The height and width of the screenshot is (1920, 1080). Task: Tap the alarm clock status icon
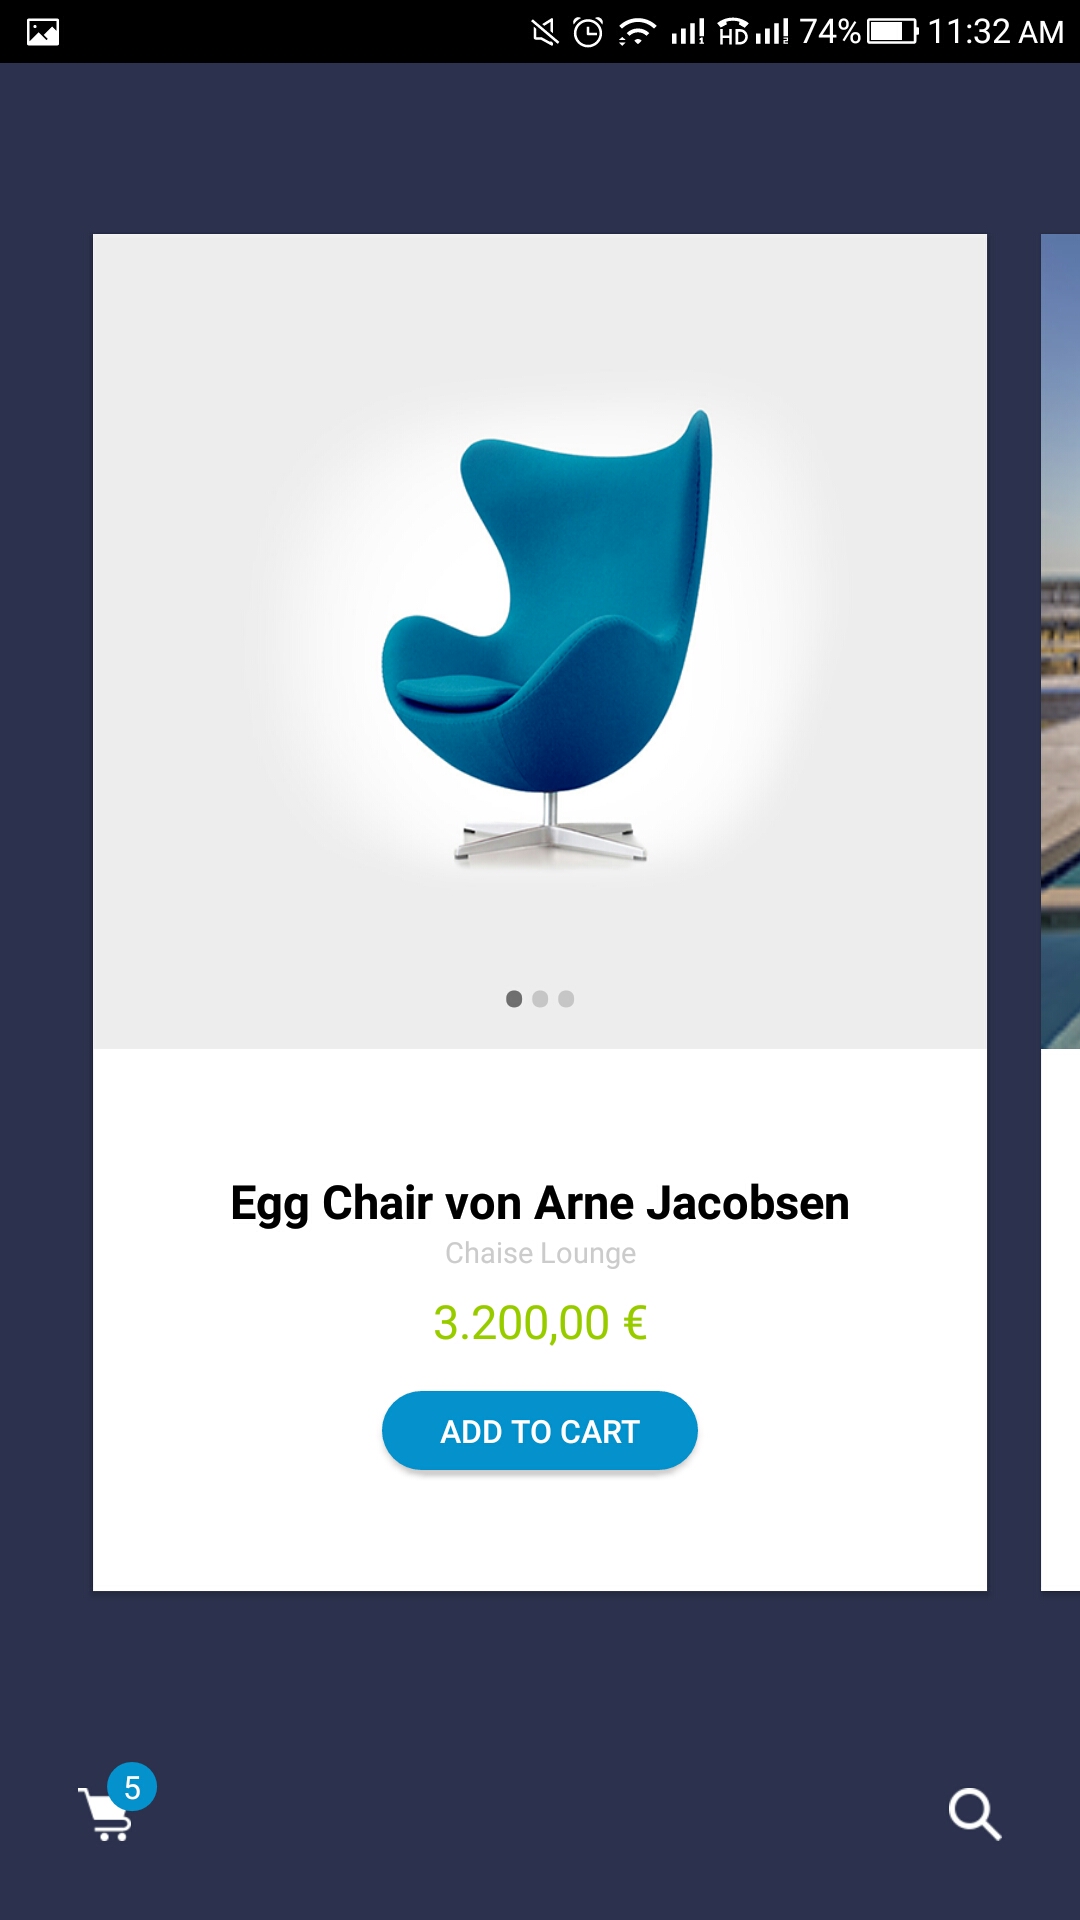click(x=588, y=32)
